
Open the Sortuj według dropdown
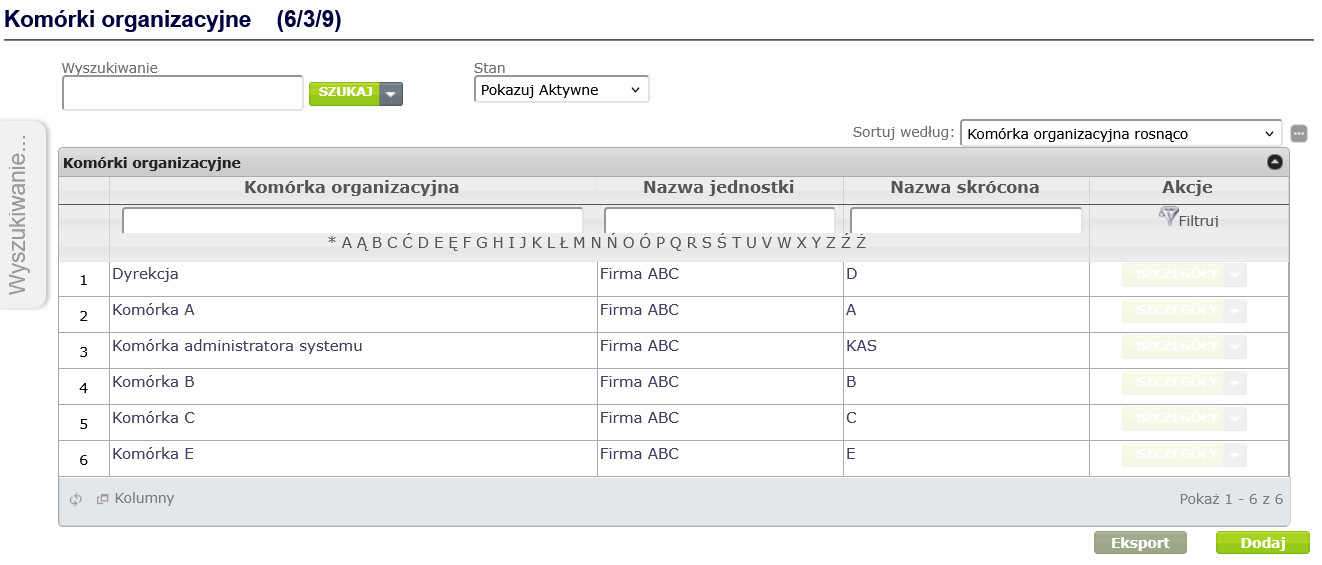click(x=1120, y=133)
